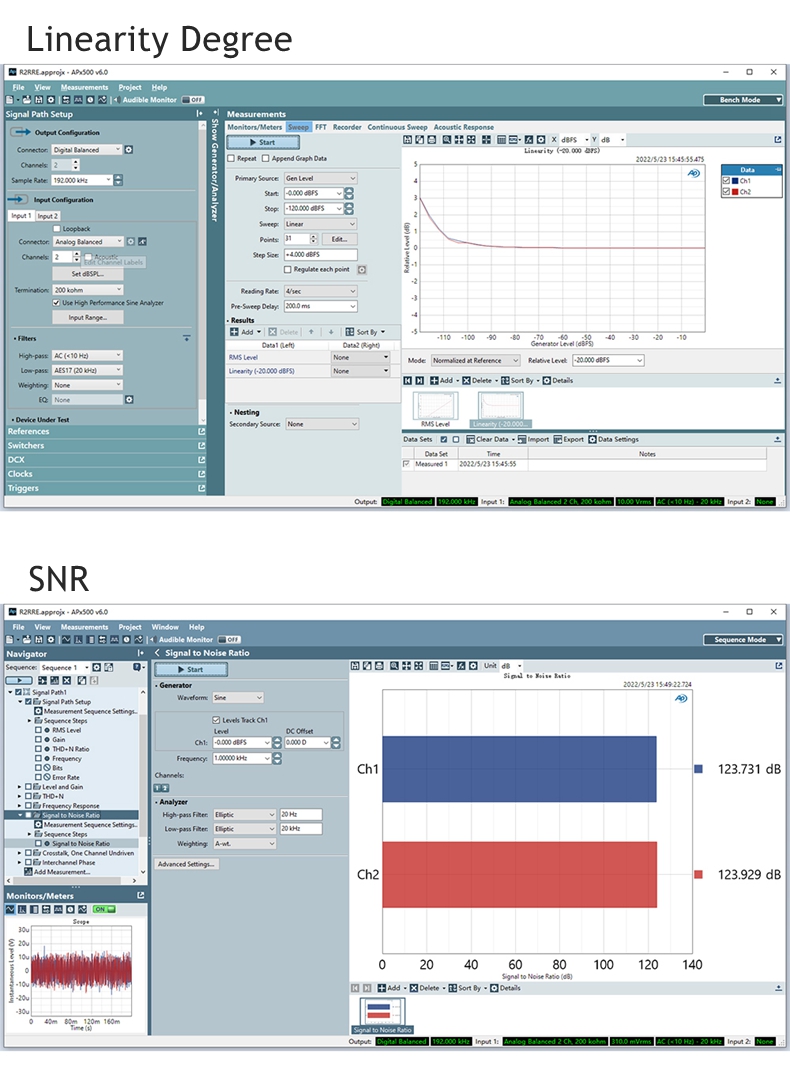Open Output Connector settings gear icon
This screenshot has height=1078, width=790.
click(x=129, y=150)
